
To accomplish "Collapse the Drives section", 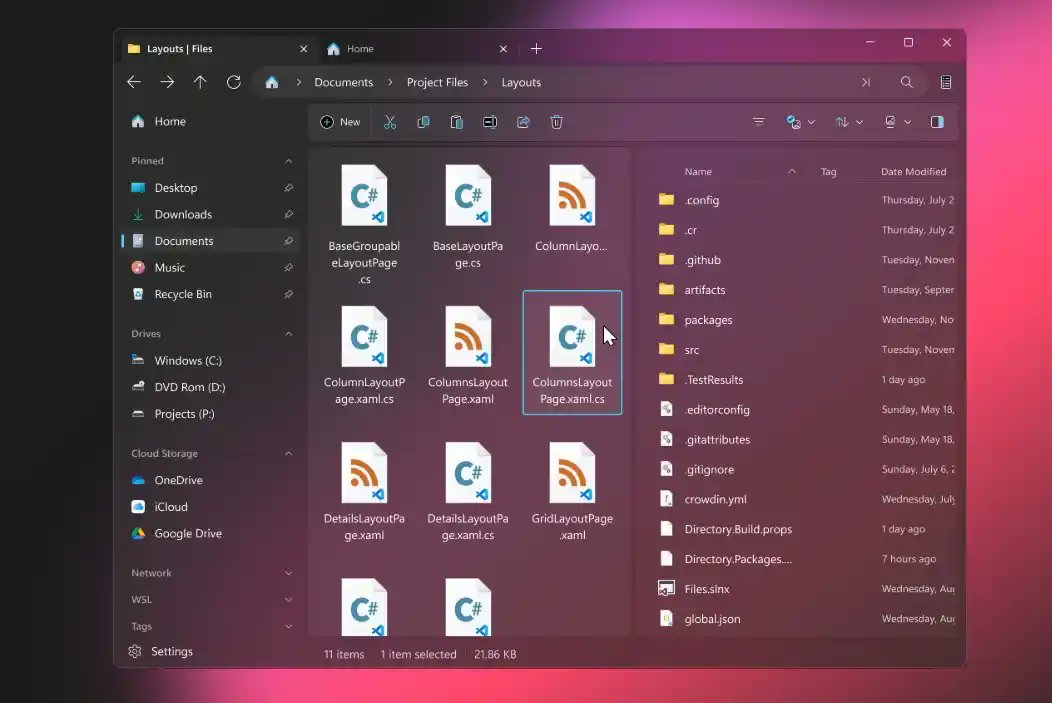I will point(288,334).
